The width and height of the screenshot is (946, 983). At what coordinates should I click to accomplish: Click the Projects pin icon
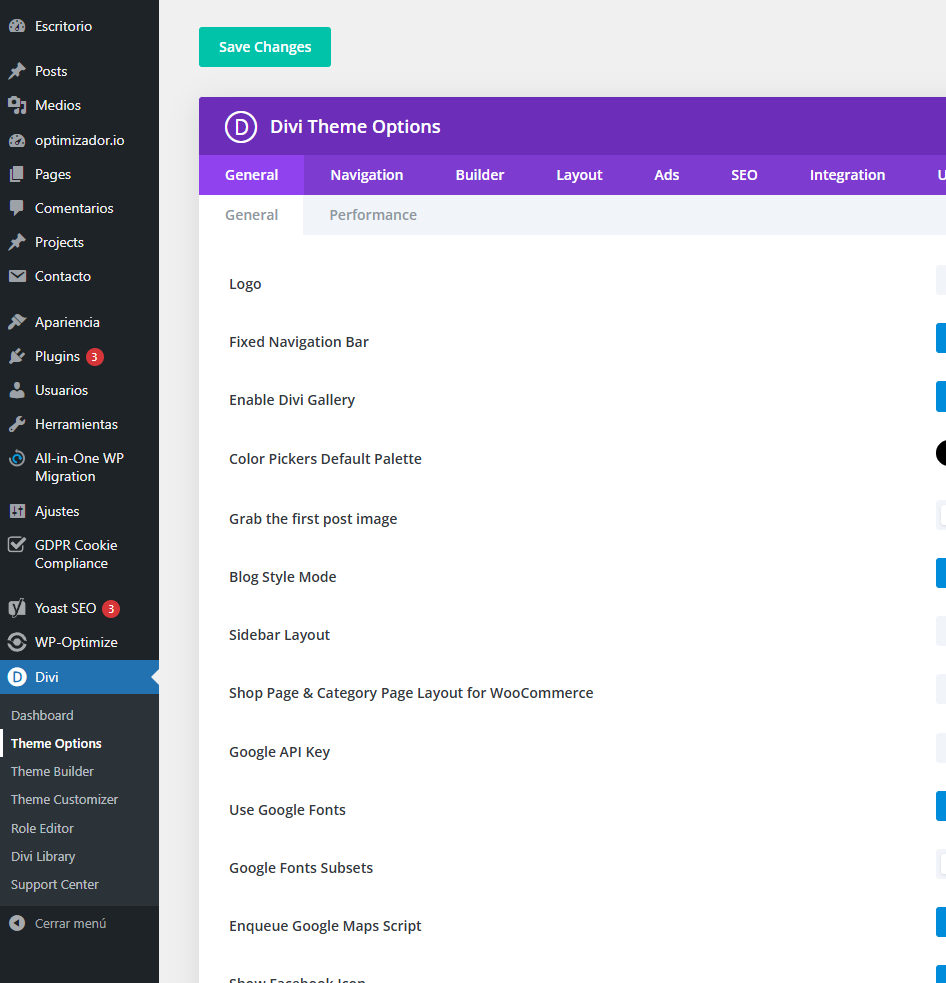tap(17, 242)
